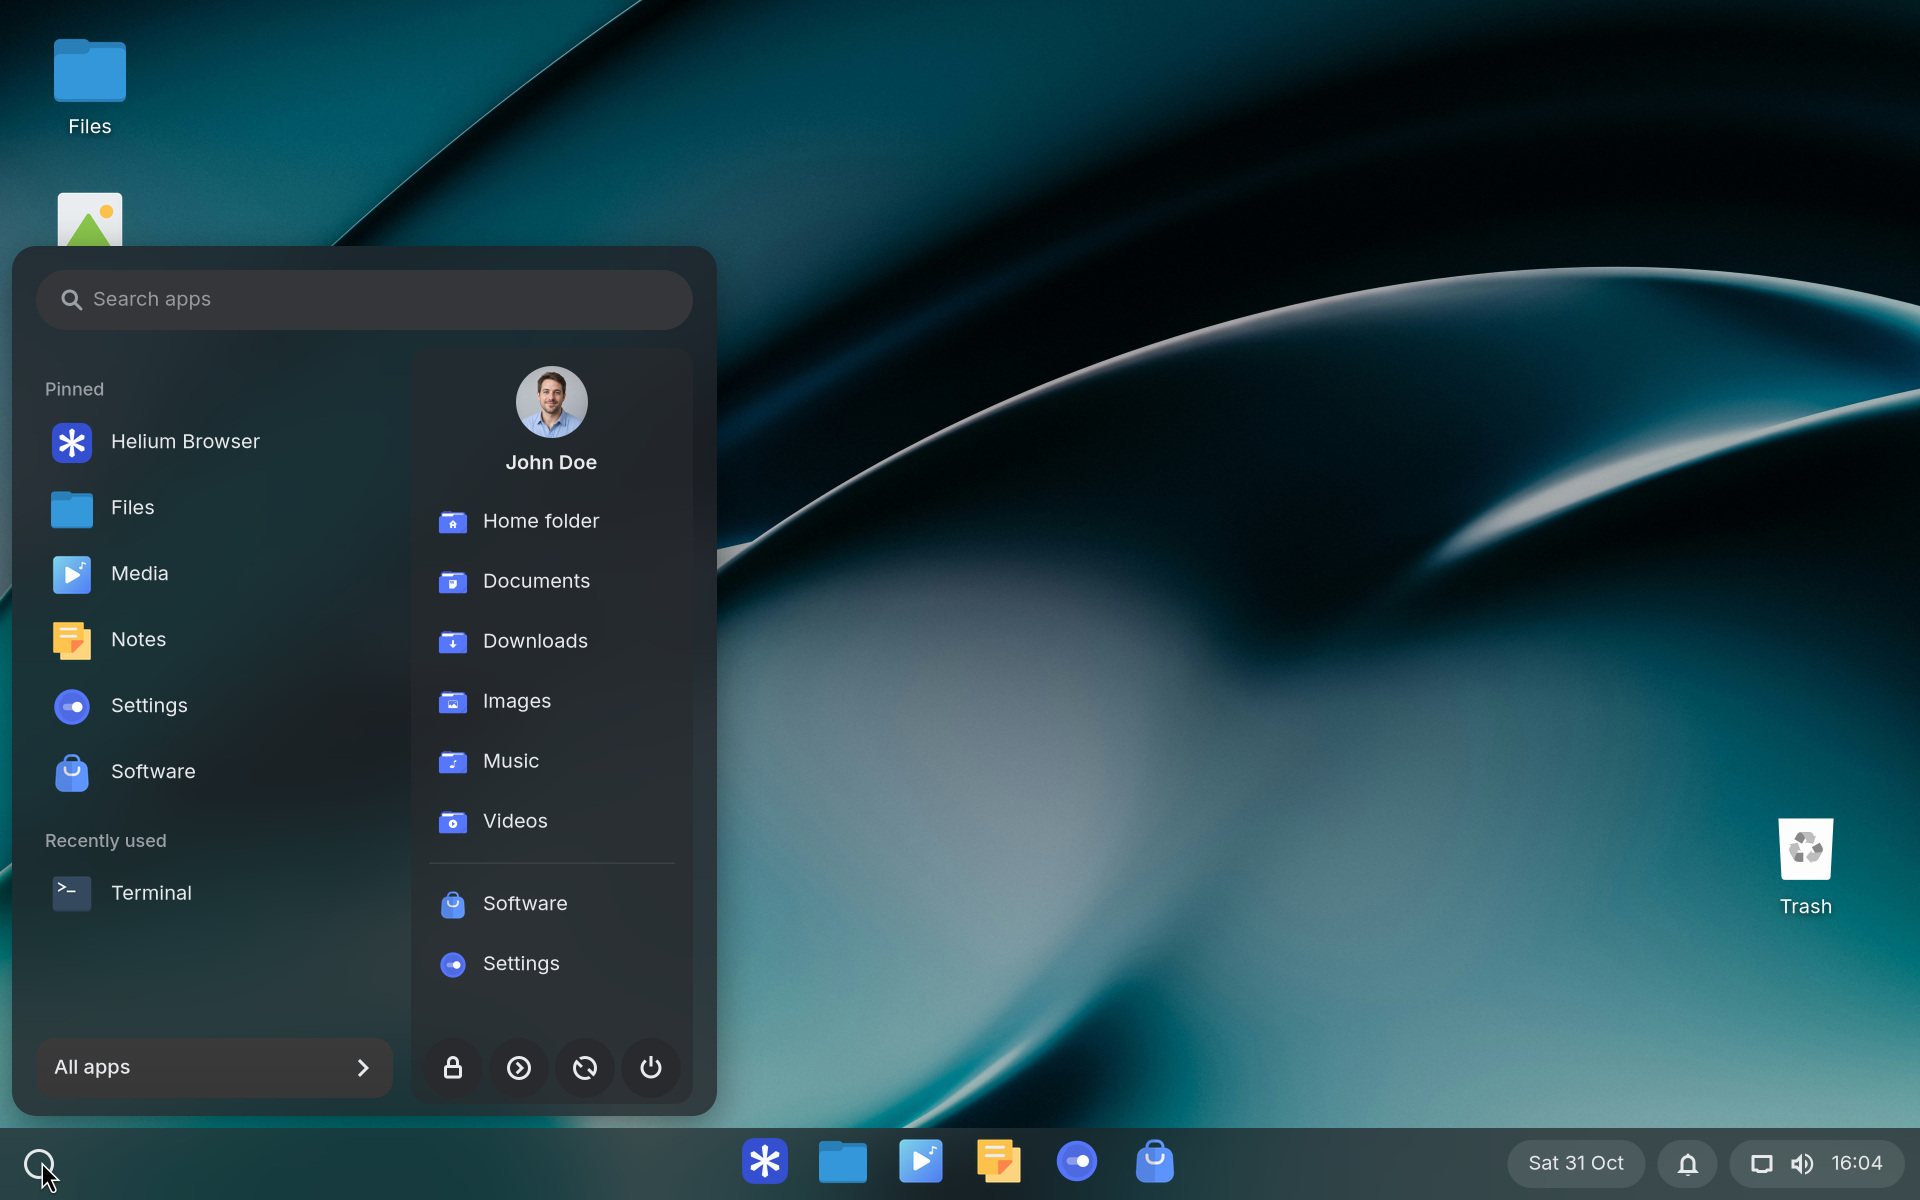1920x1200 pixels.
Task: Click the restart button
Action: pos(585,1068)
